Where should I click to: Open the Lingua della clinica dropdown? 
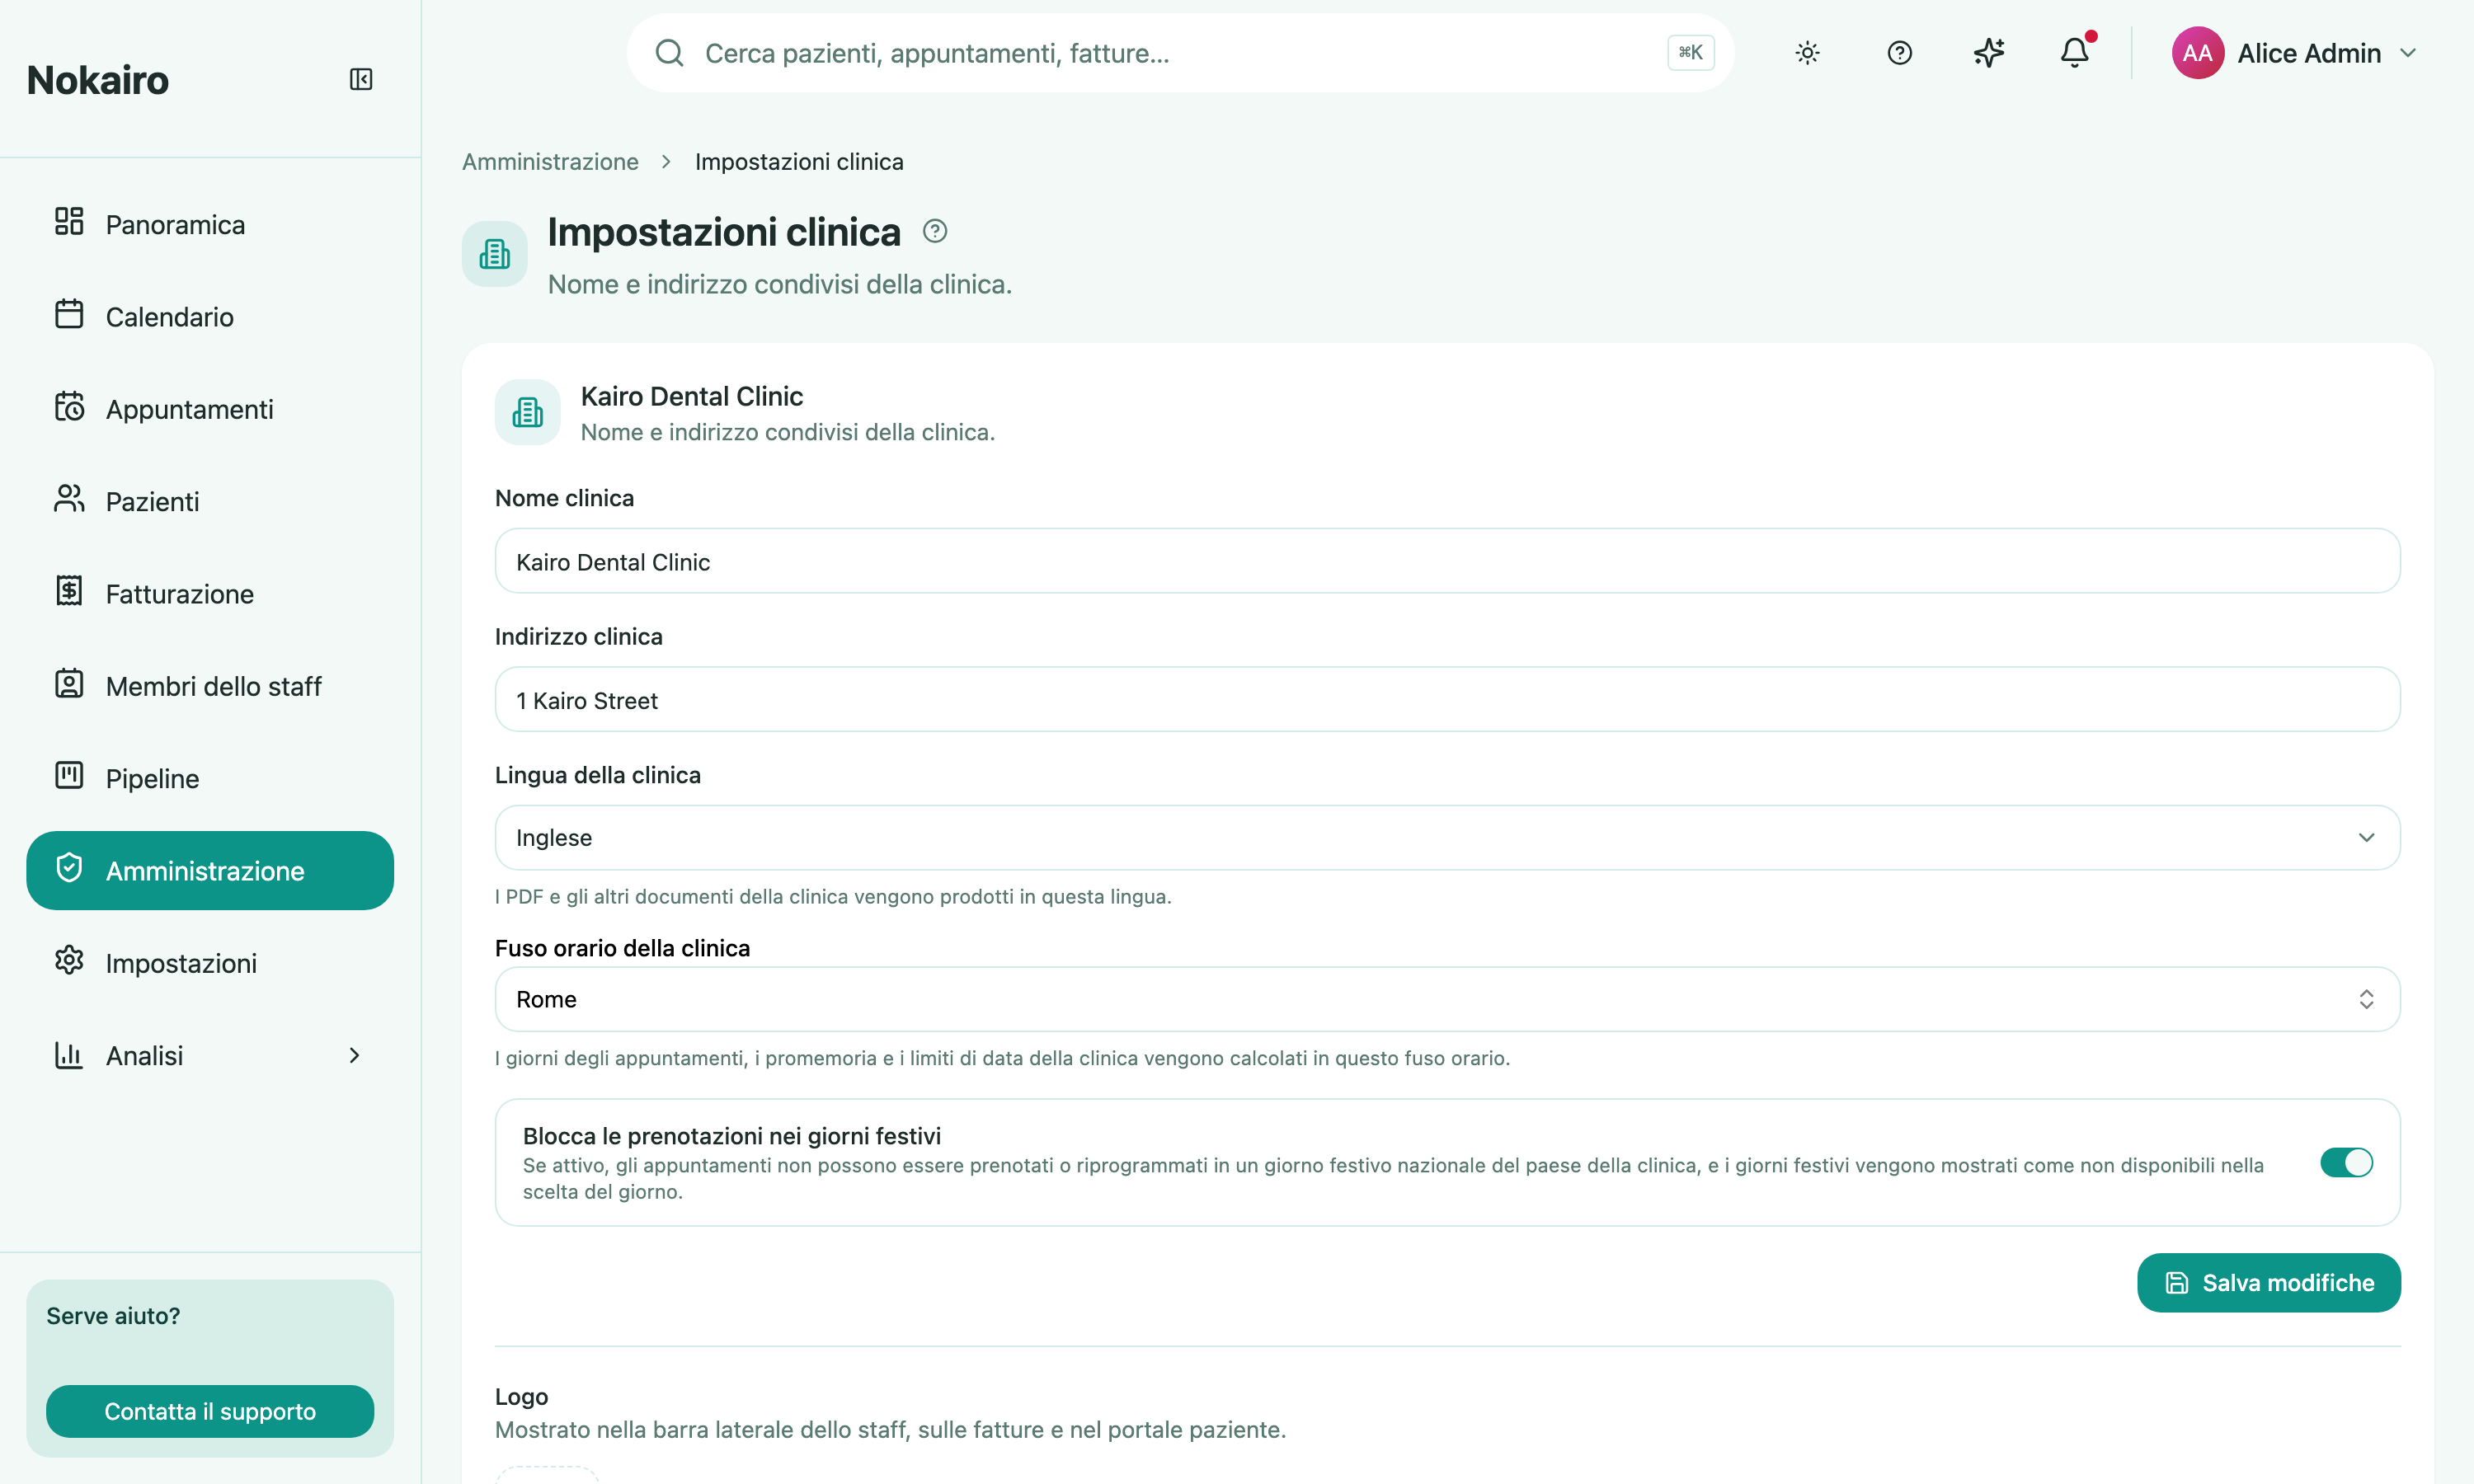click(x=1447, y=837)
